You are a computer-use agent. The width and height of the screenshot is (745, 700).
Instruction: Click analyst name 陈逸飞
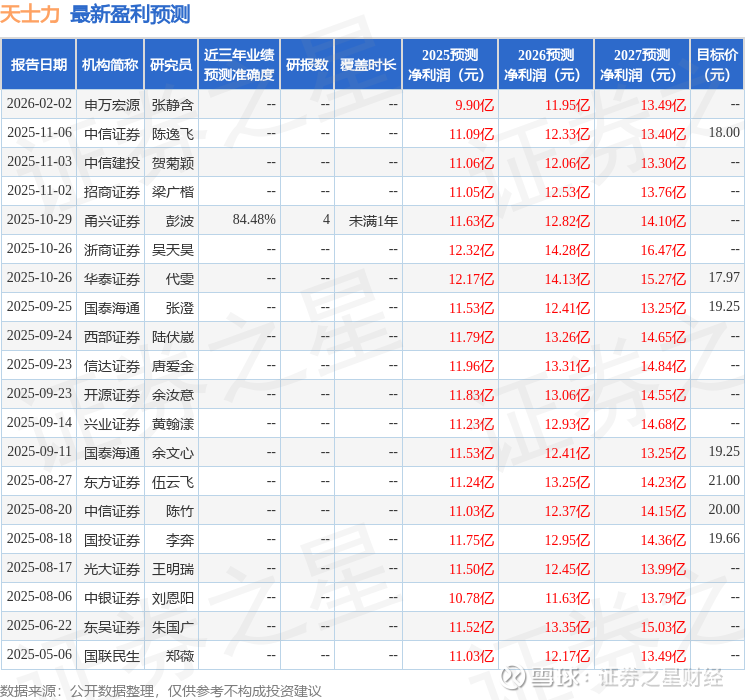pyautogui.click(x=172, y=134)
